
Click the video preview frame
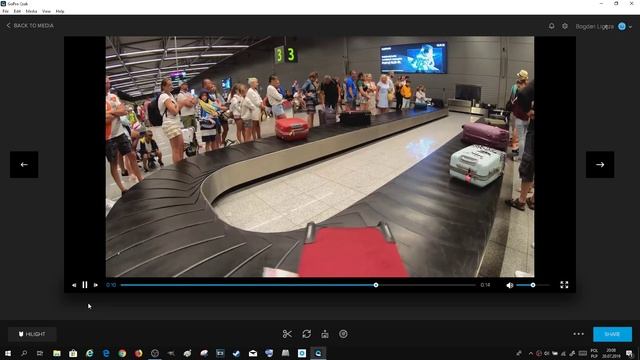click(x=320, y=157)
